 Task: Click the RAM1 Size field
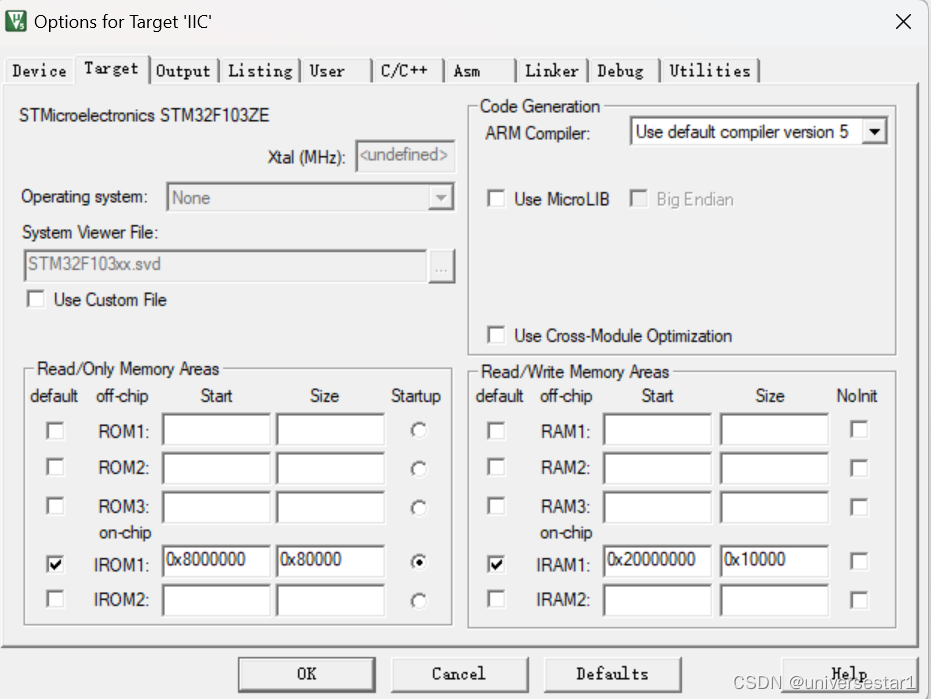point(774,429)
